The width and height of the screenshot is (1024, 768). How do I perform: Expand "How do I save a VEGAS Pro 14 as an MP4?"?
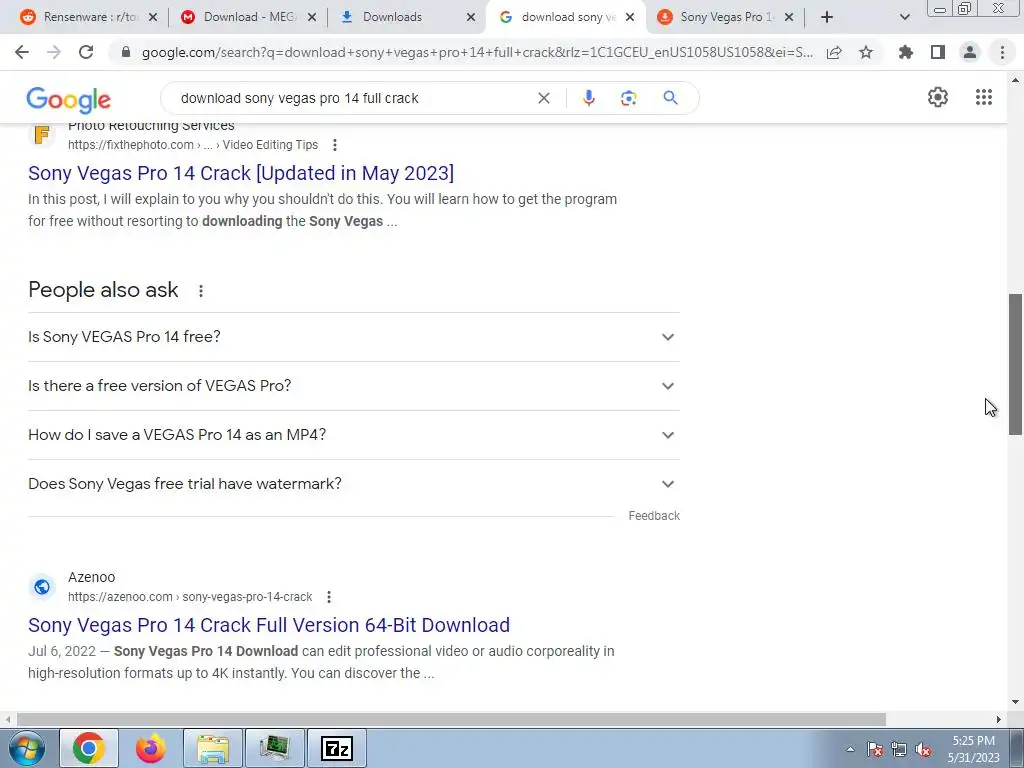coord(354,435)
